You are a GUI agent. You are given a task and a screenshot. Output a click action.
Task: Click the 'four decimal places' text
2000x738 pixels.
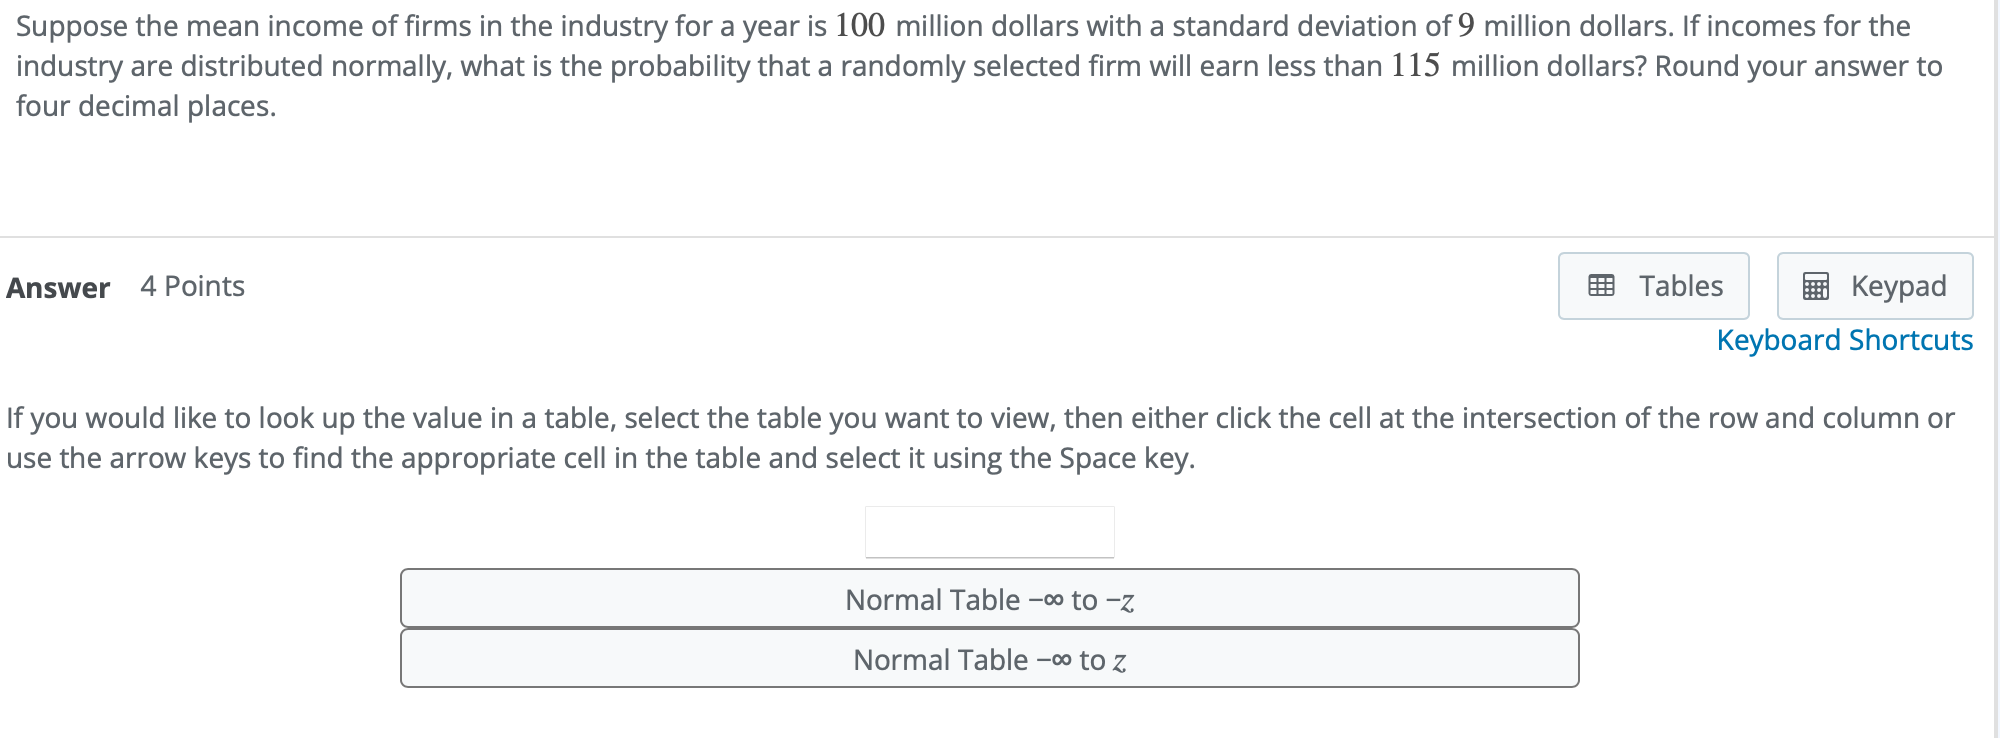(x=145, y=106)
